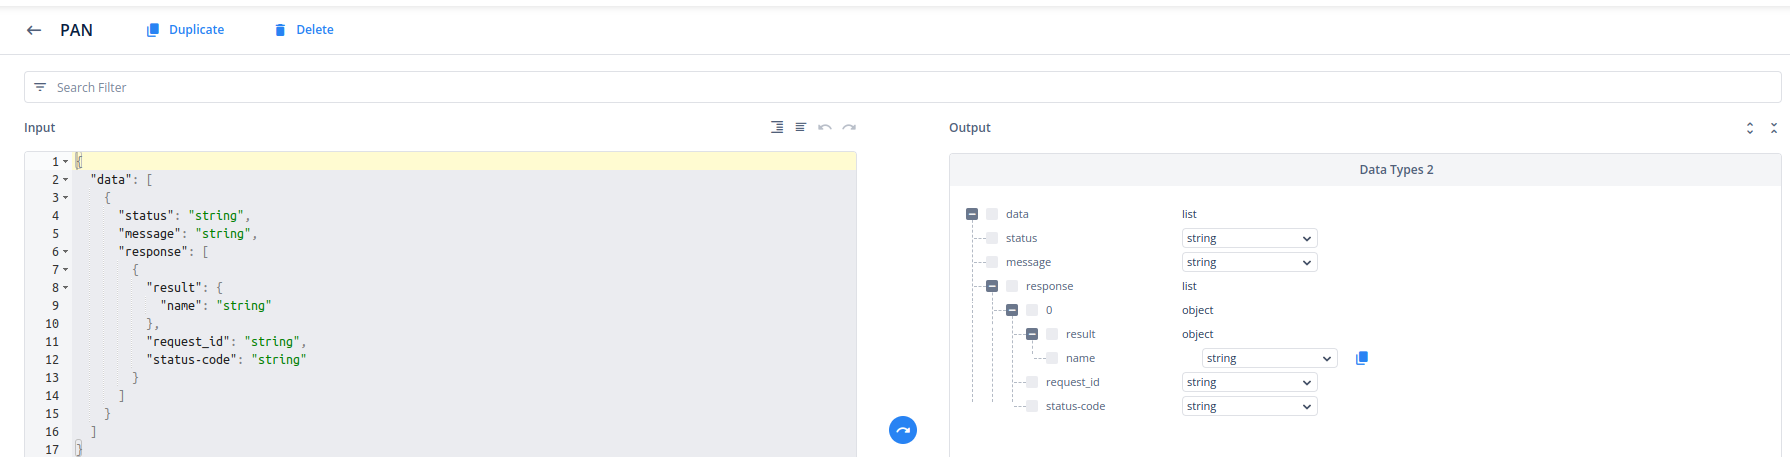
Task: Click into the Search Filter field
Action: [900, 87]
